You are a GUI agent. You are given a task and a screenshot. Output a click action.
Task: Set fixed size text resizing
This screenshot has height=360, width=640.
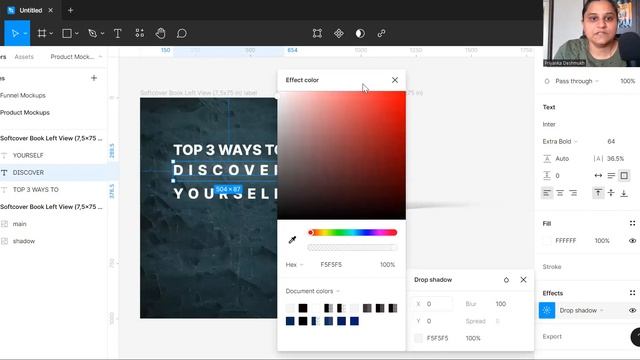tap(624, 176)
